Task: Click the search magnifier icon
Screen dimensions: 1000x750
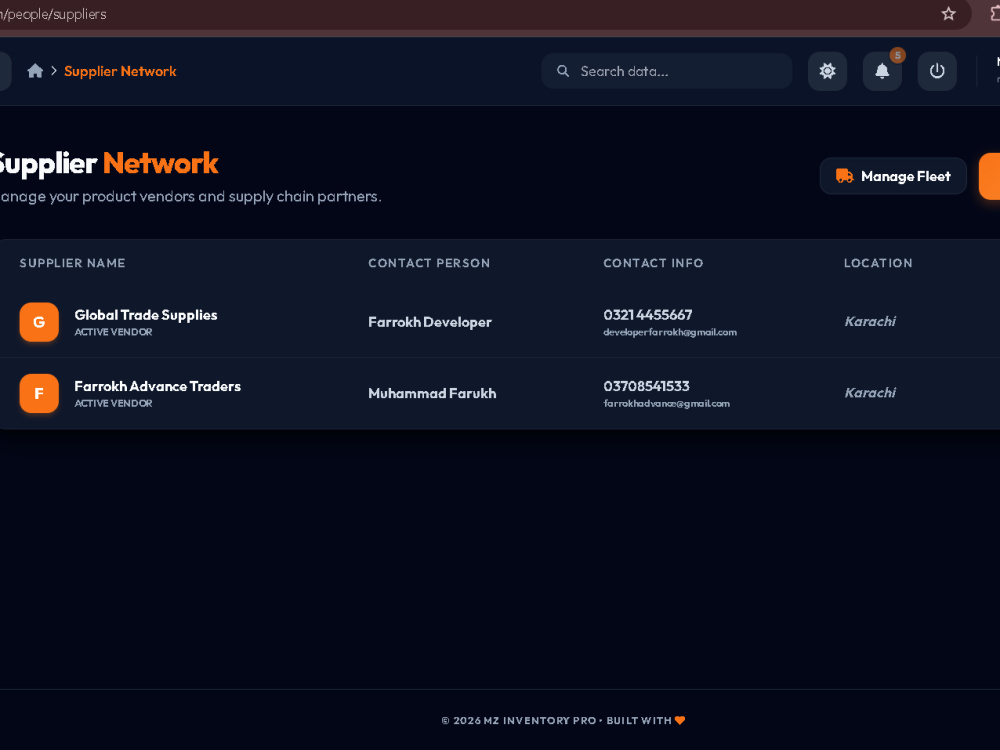Action: 562,71
